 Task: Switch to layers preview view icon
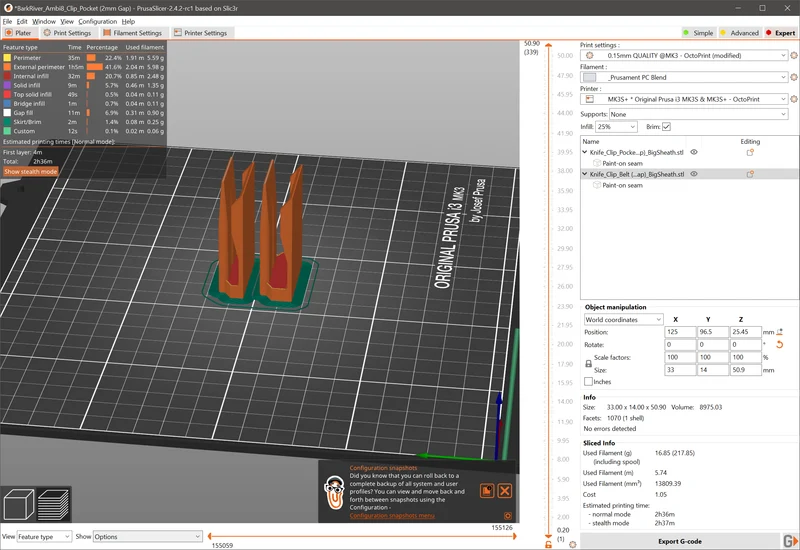pos(54,505)
